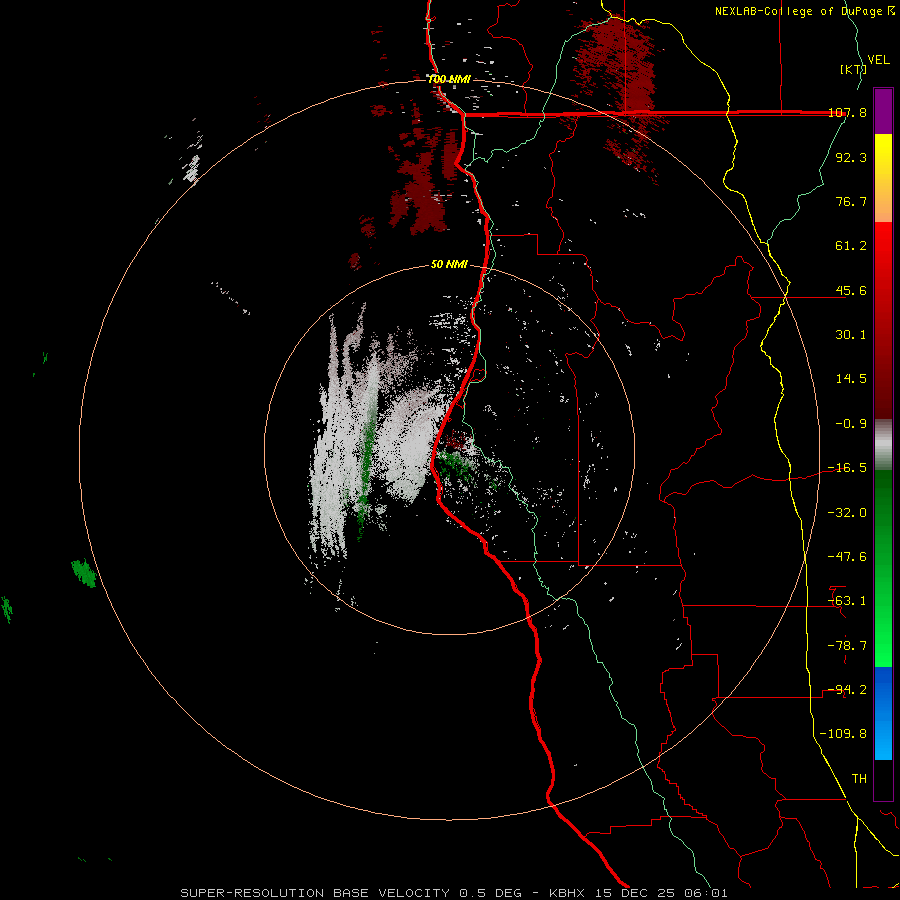The width and height of the screenshot is (900, 900).
Task: Click the 92.3 scale value
Action: coord(851,157)
